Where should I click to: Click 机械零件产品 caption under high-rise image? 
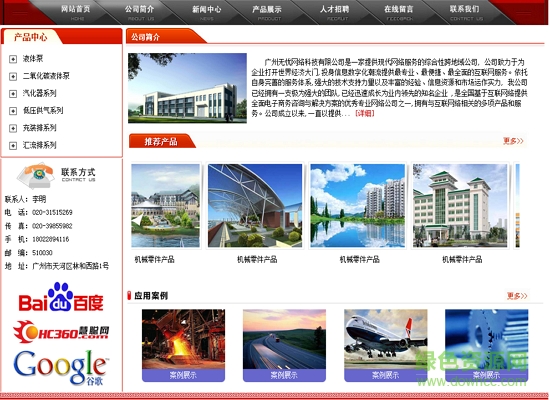pyautogui.click(x=360, y=259)
